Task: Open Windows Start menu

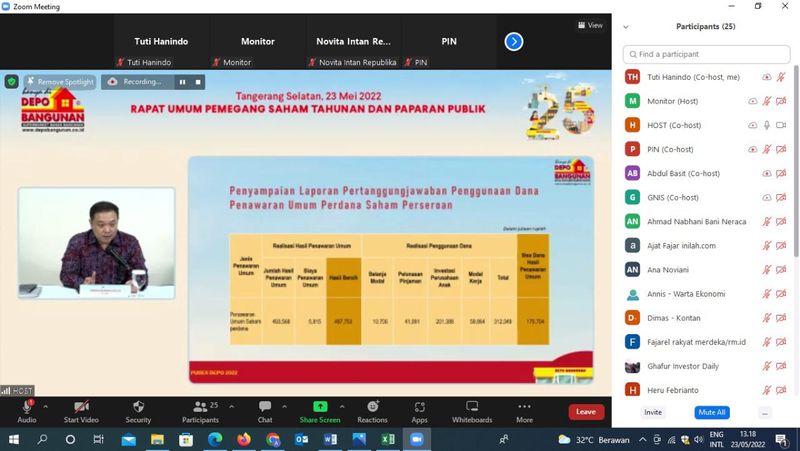Action: point(14,439)
